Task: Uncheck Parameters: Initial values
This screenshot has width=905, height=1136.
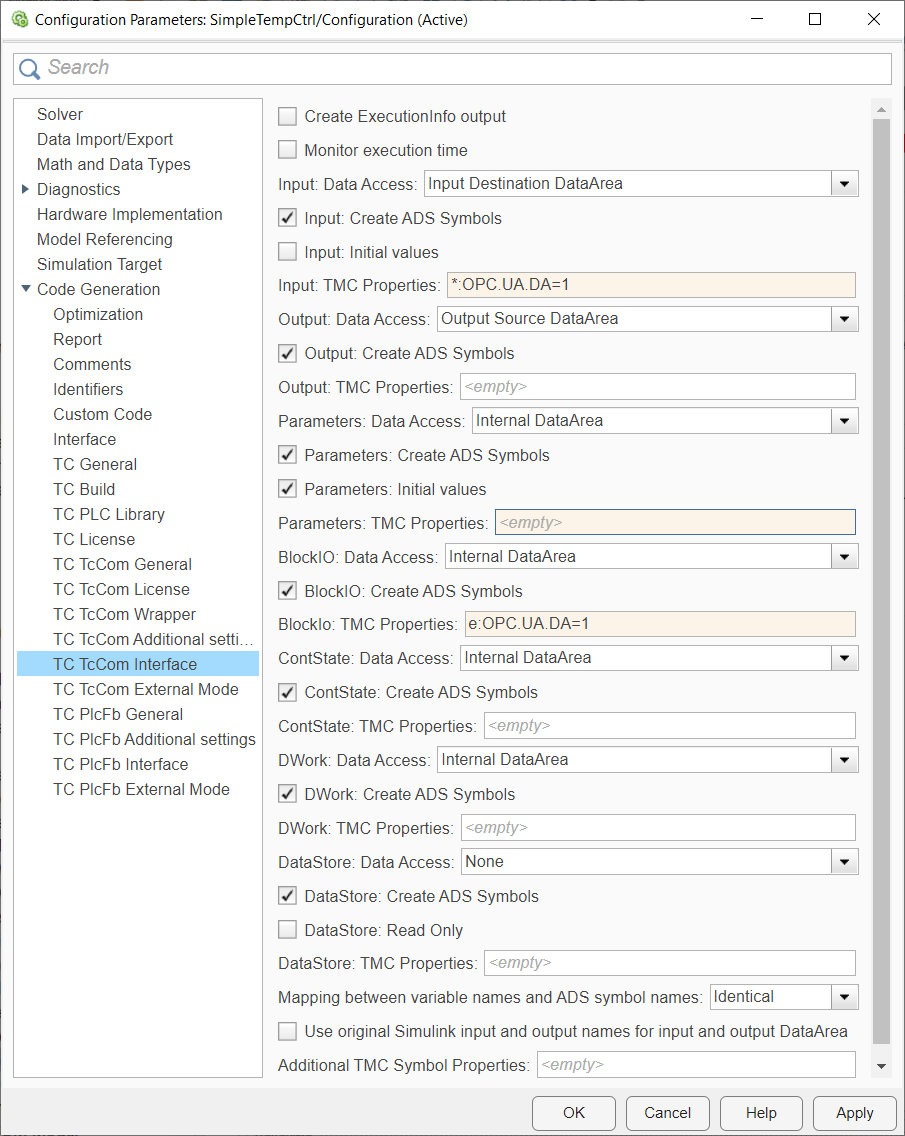Action: point(288,489)
